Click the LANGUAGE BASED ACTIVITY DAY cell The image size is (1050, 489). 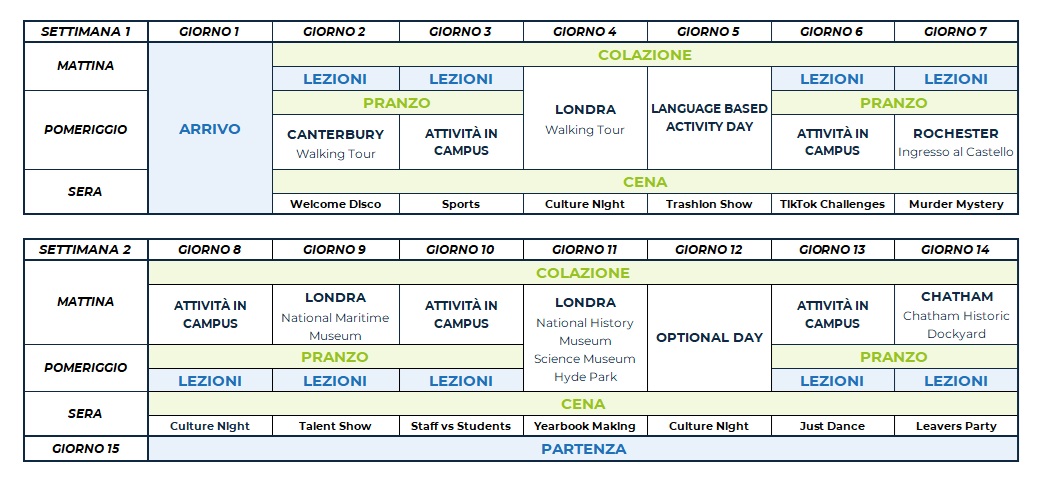point(709,118)
